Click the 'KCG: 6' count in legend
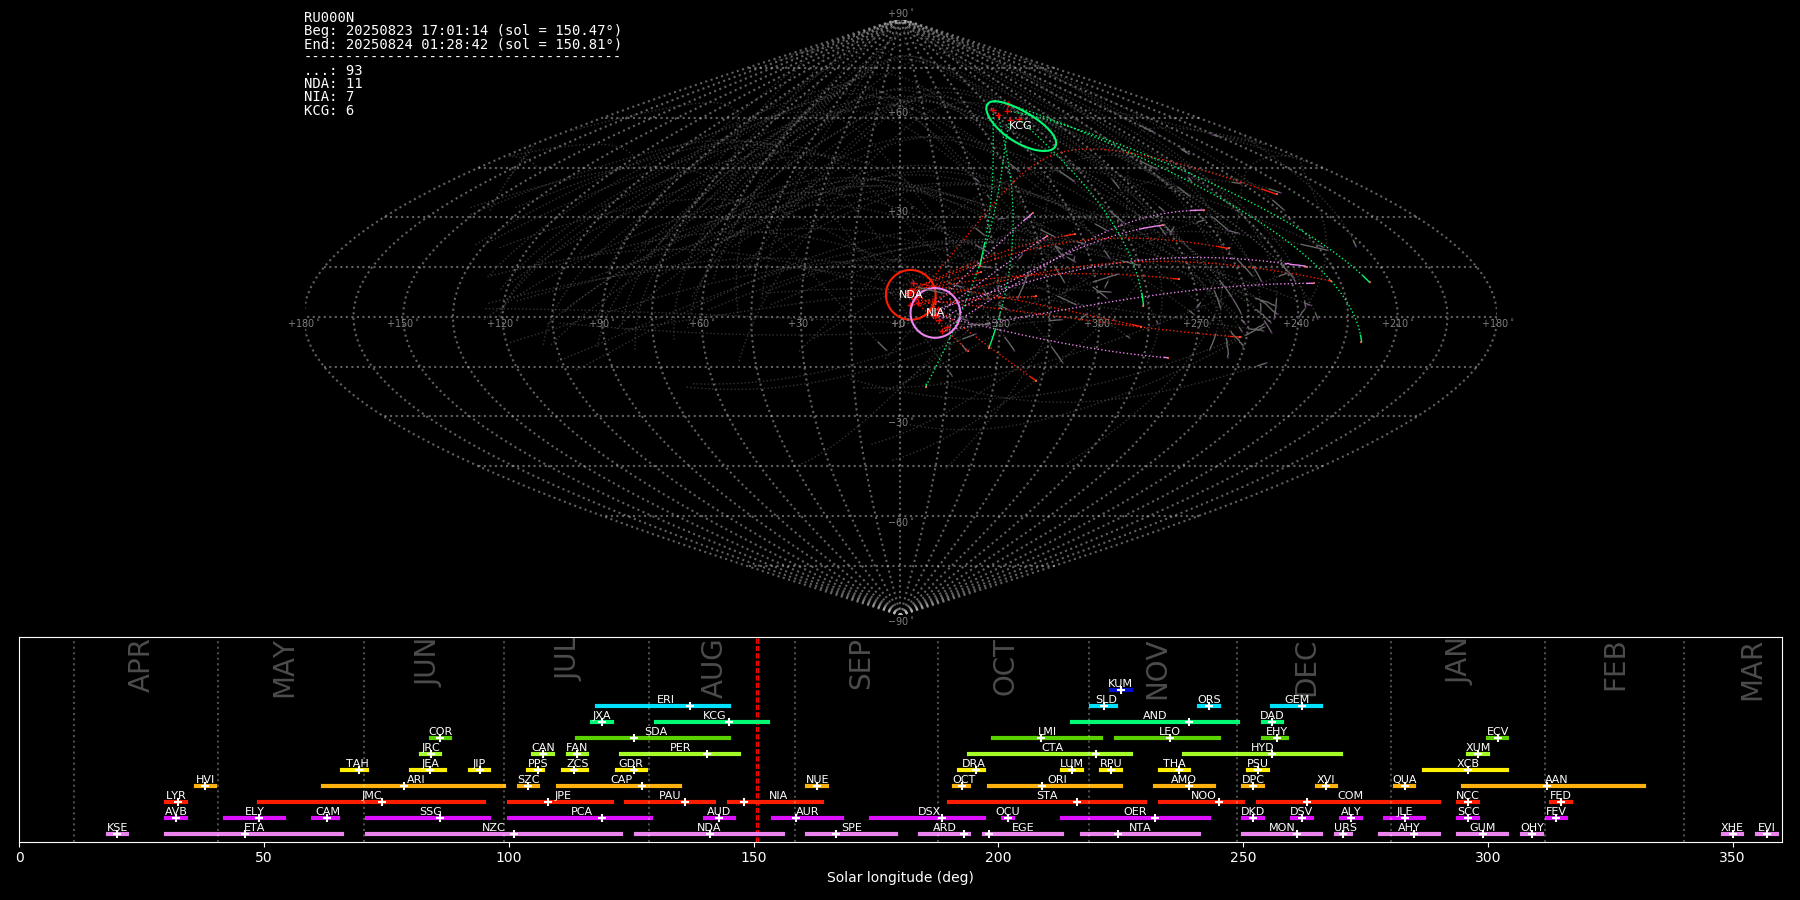 [x=329, y=110]
